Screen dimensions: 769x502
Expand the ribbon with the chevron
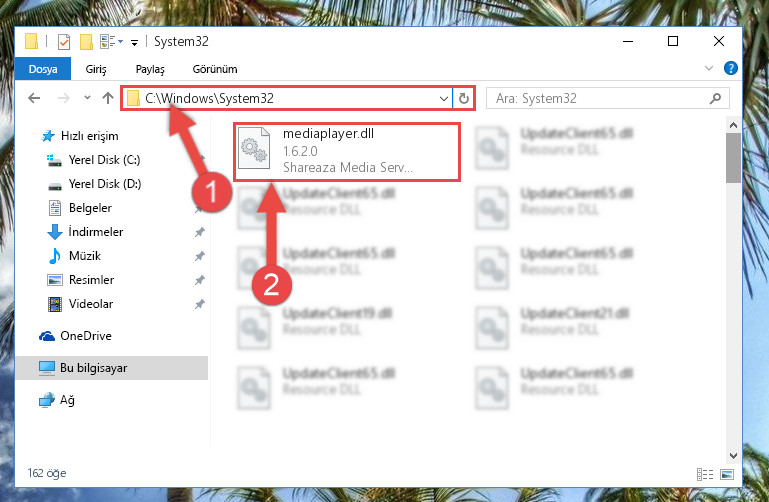[x=709, y=68]
